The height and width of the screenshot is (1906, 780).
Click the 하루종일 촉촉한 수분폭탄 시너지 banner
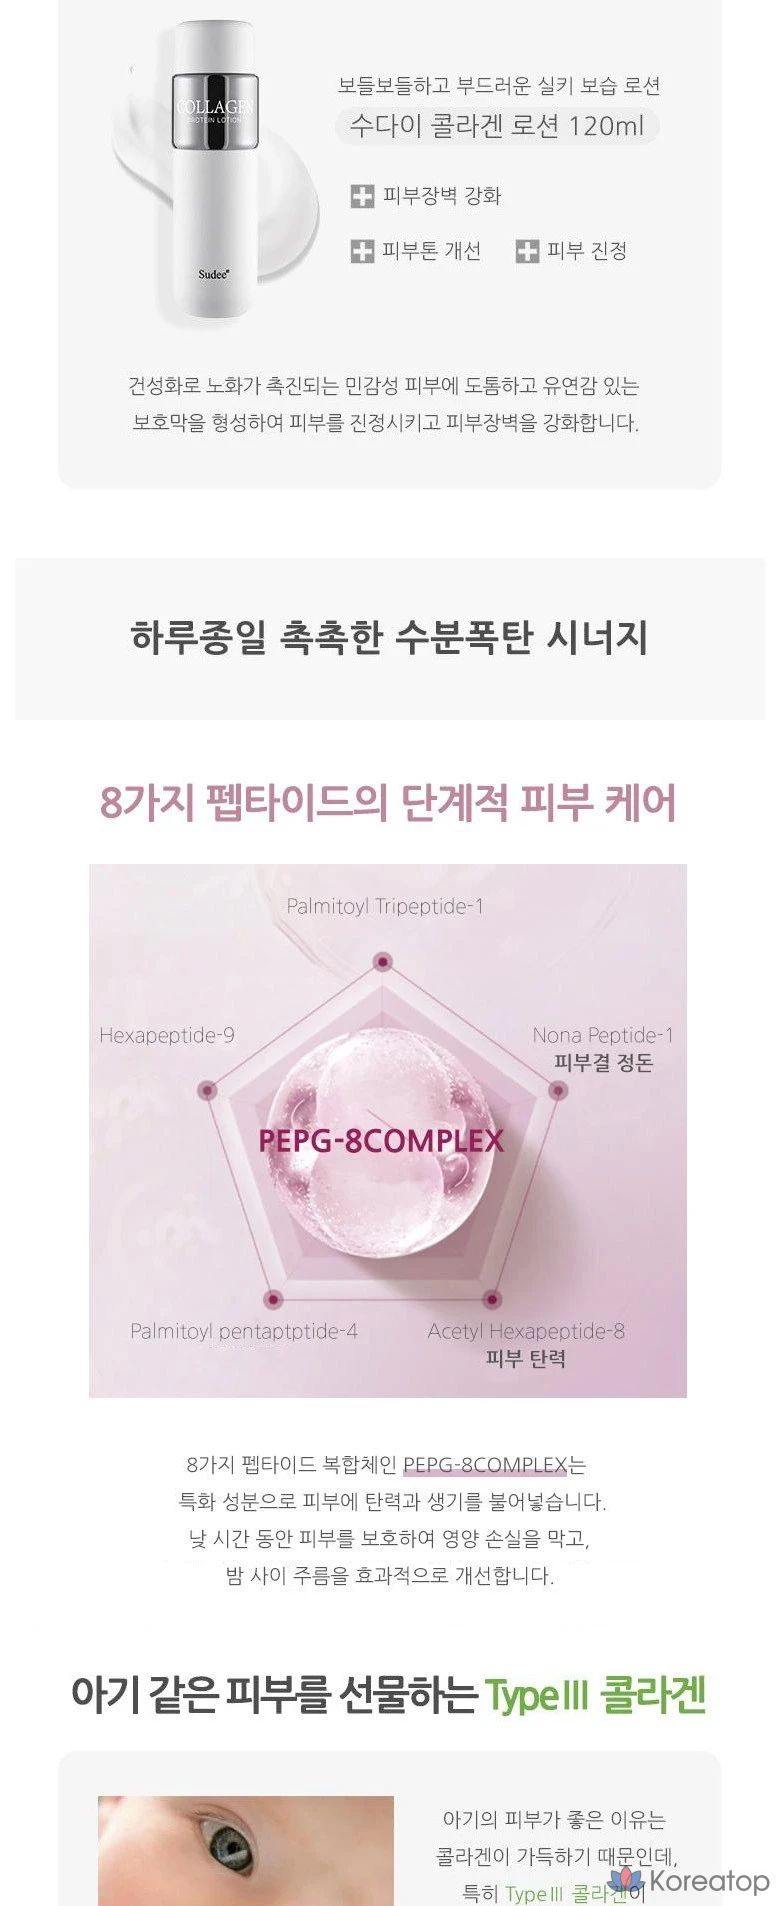(x=390, y=638)
